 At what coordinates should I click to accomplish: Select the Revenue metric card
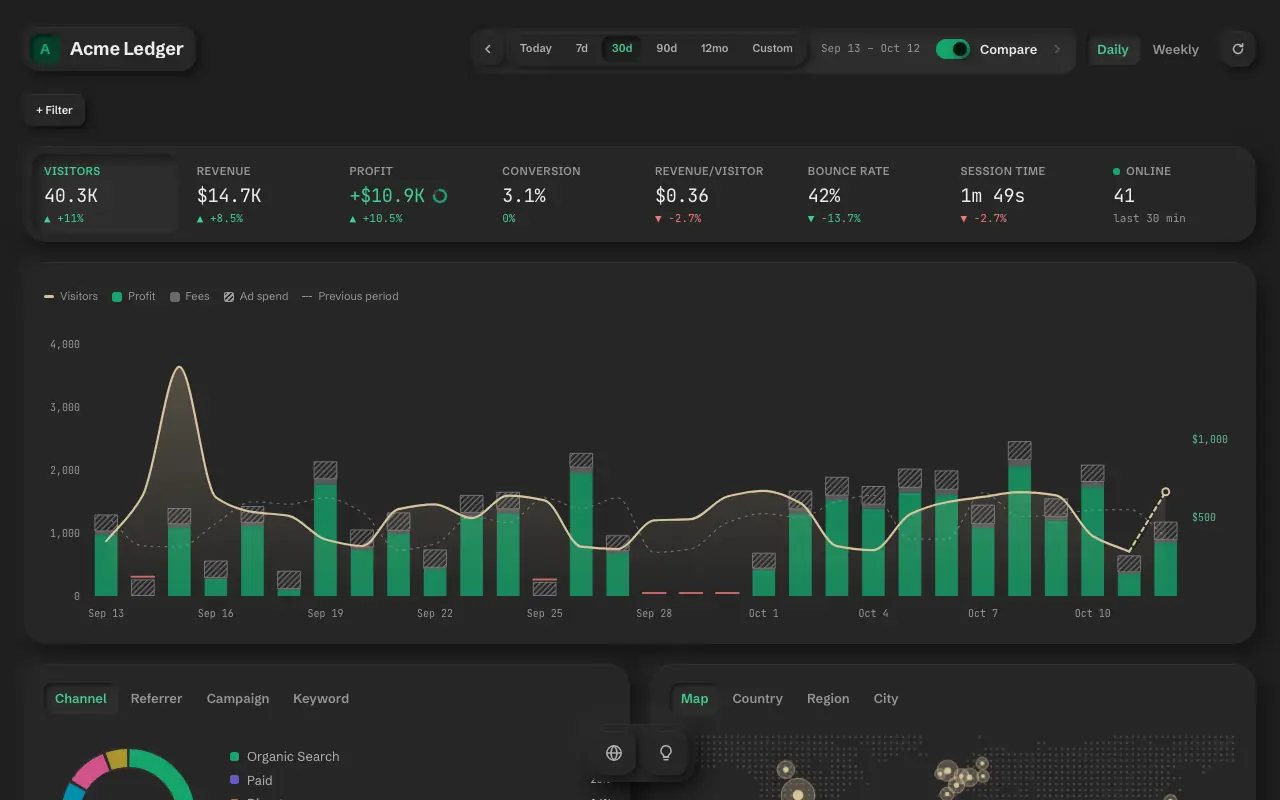click(259, 194)
